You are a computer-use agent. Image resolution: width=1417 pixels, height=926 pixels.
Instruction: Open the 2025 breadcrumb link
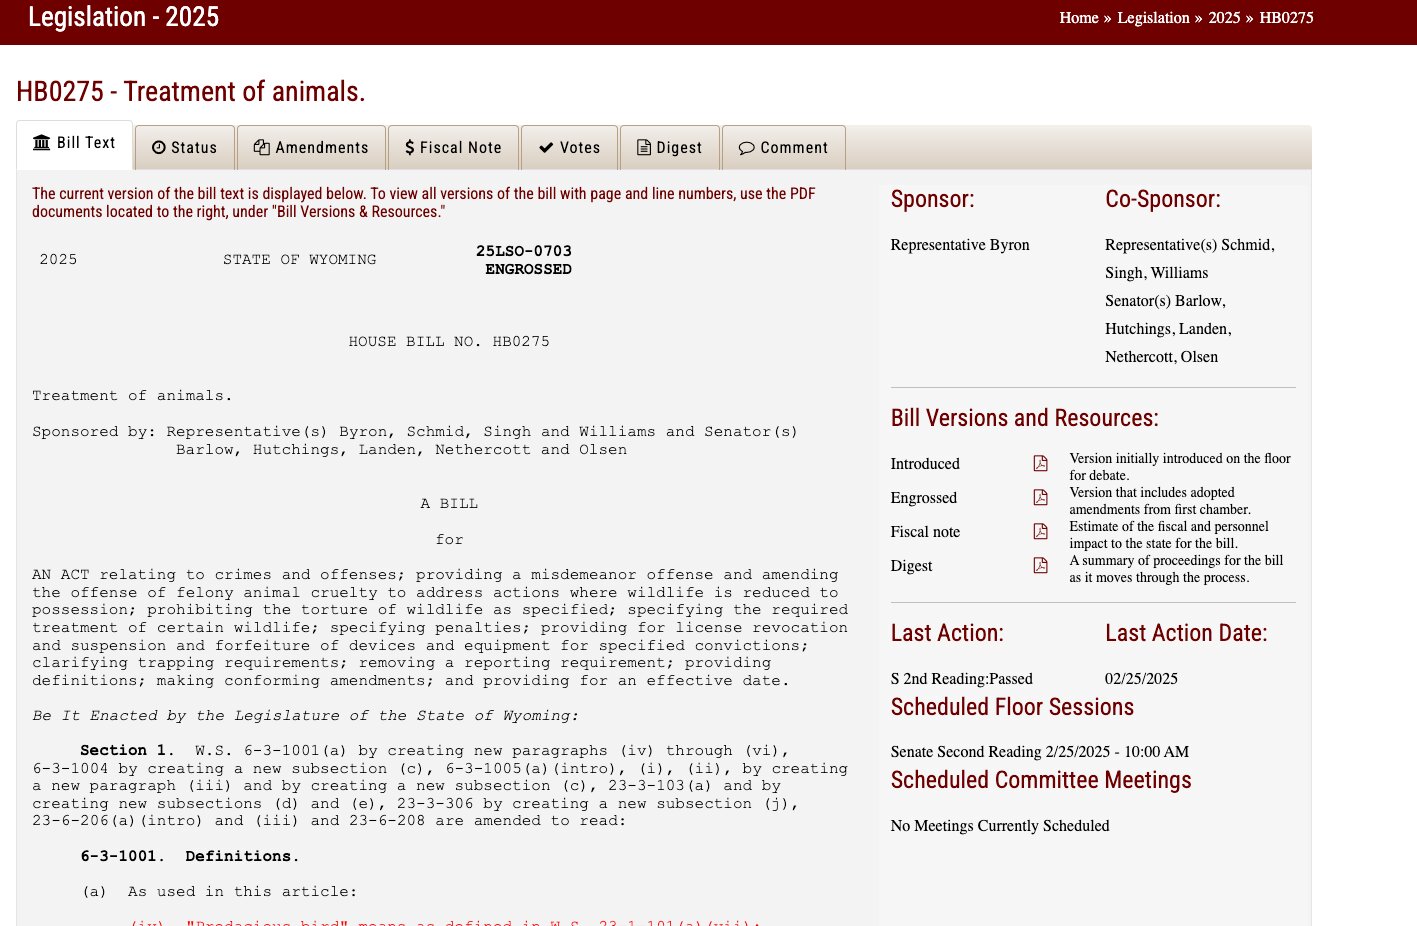tap(1224, 18)
